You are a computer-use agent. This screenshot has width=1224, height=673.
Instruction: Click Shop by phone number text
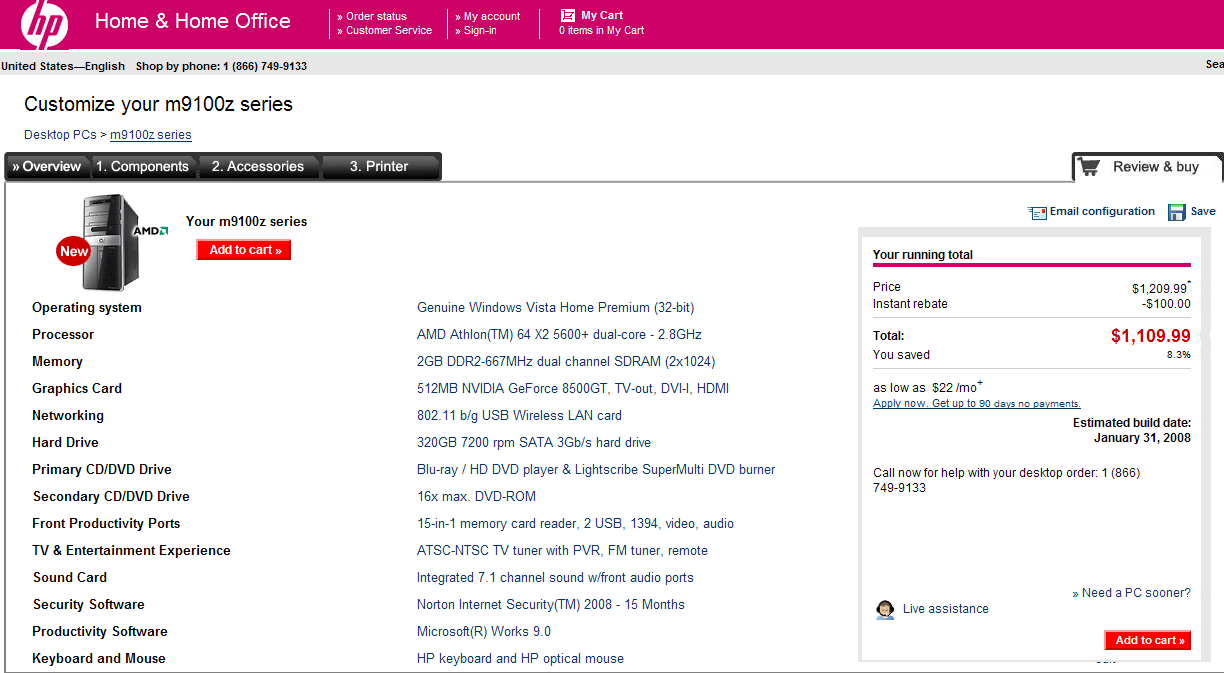(221, 66)
